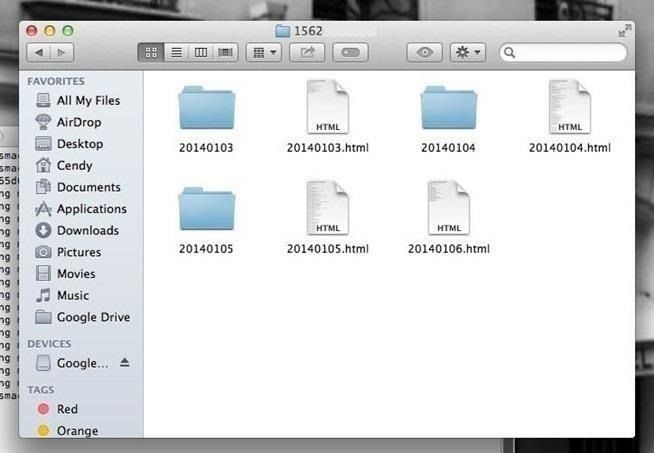Open the item arrangement dropdown
Screen dimensions: 654x453
(263, 52)
